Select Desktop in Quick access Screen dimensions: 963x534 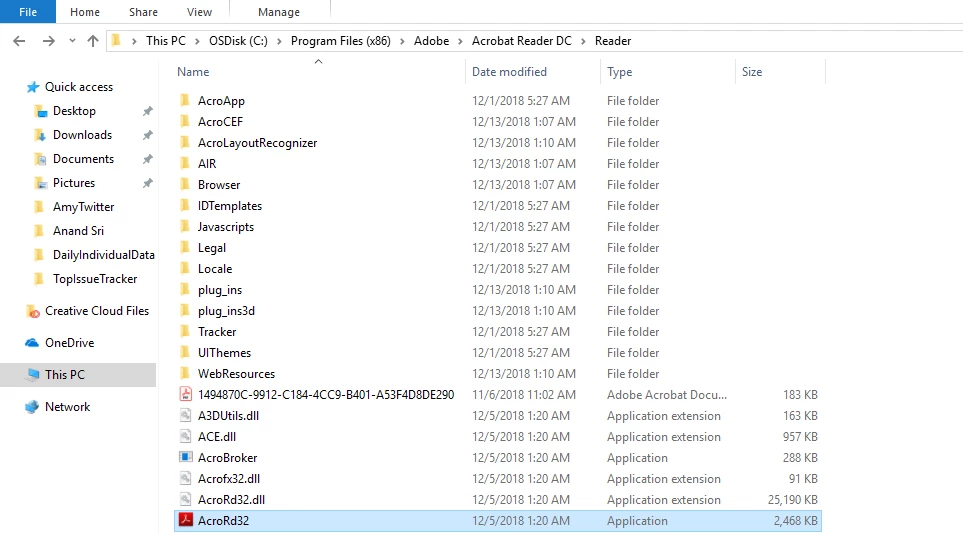point(74,111)
